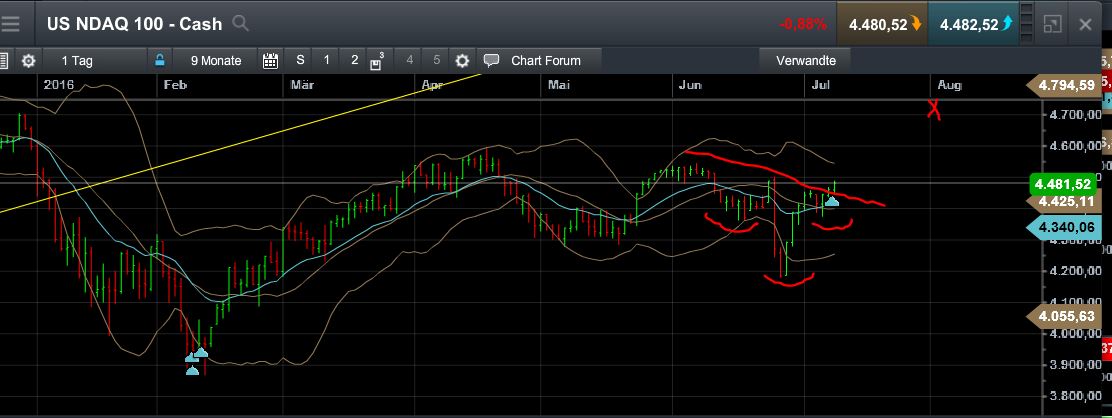Open the hamburger menu in the title bar

point(10,23)
